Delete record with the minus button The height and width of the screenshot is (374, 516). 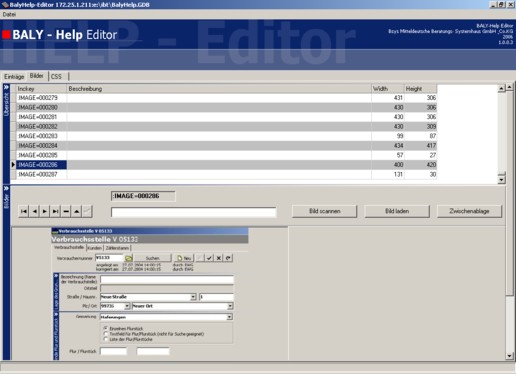point(66,211)
